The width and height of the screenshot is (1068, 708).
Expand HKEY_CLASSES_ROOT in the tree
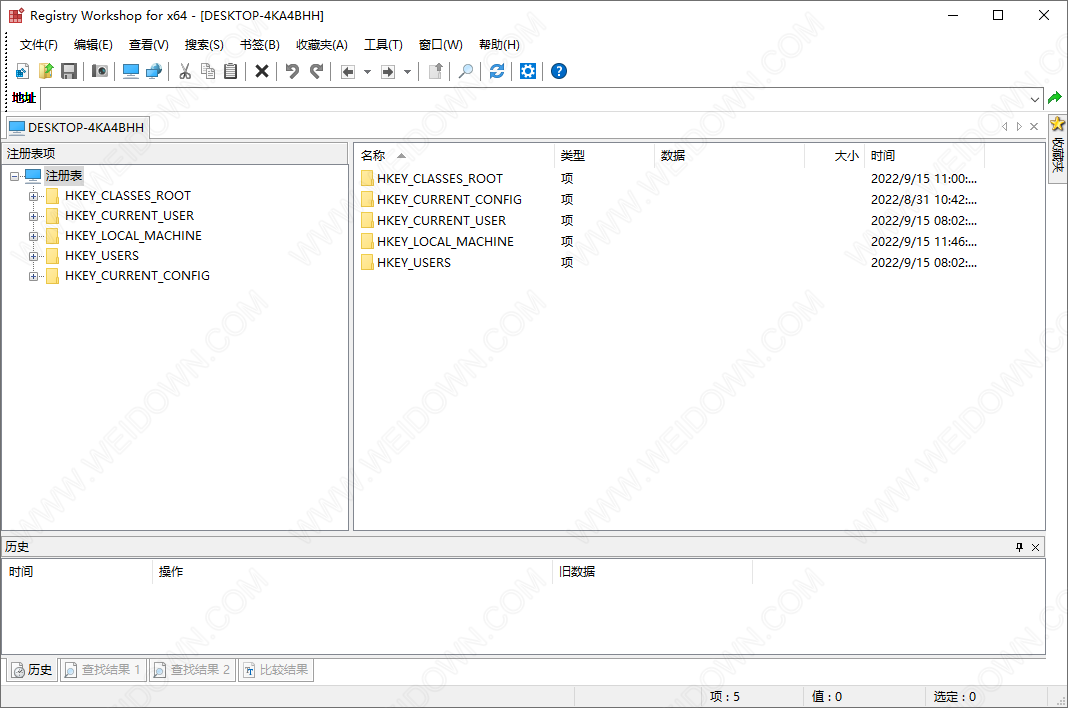(x=33, y=196)
